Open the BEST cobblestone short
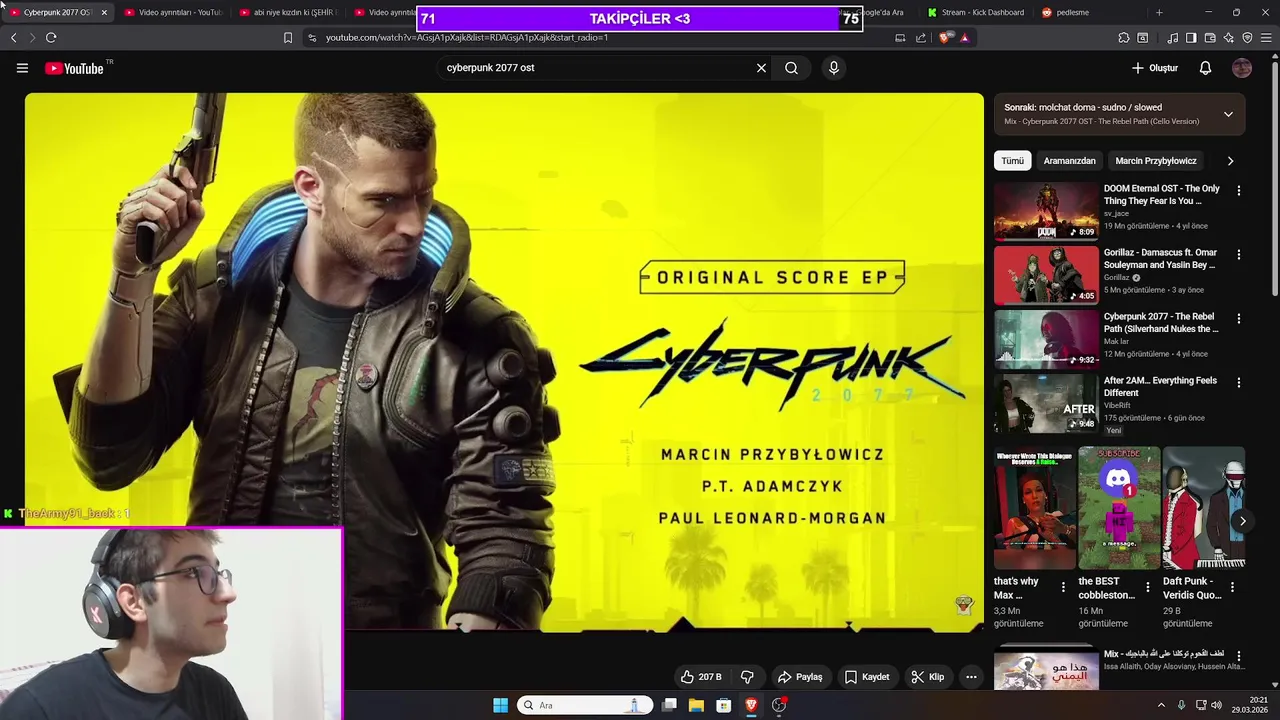Screen dimensions: 1280x720 pos(1119,508)
